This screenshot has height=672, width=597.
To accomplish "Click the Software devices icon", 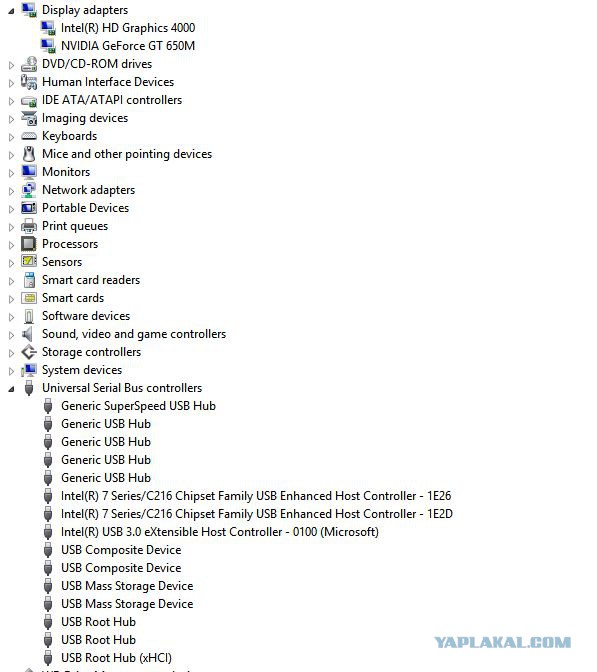I will [29, 316].
